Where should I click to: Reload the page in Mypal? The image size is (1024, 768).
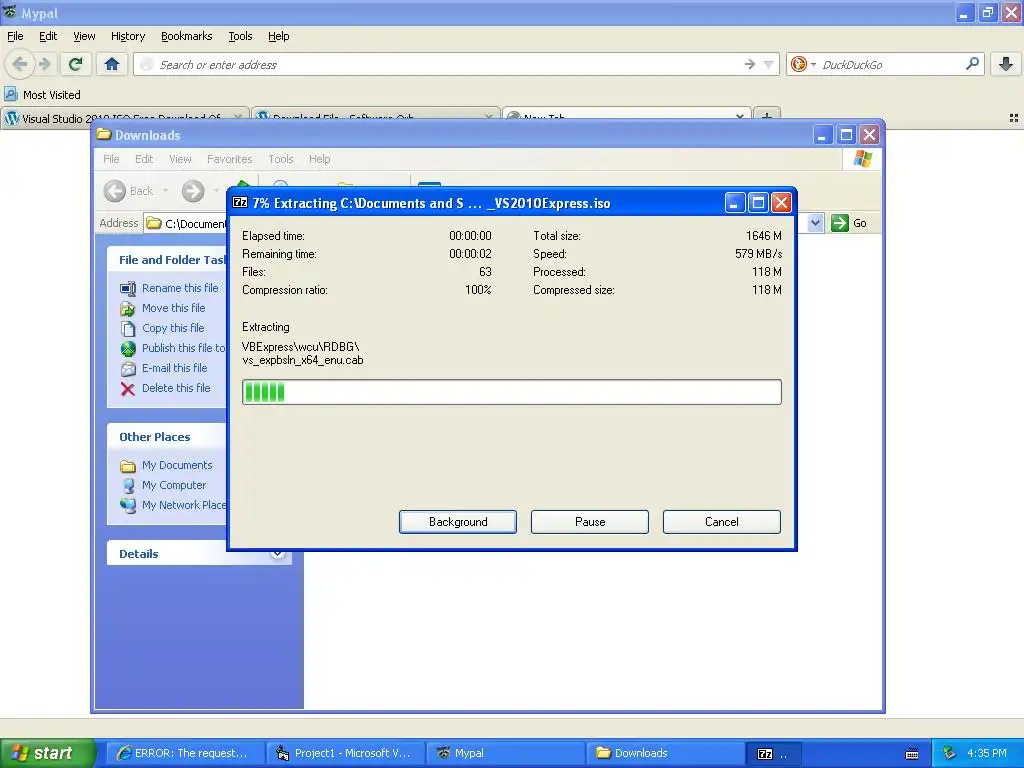point(76,64)
